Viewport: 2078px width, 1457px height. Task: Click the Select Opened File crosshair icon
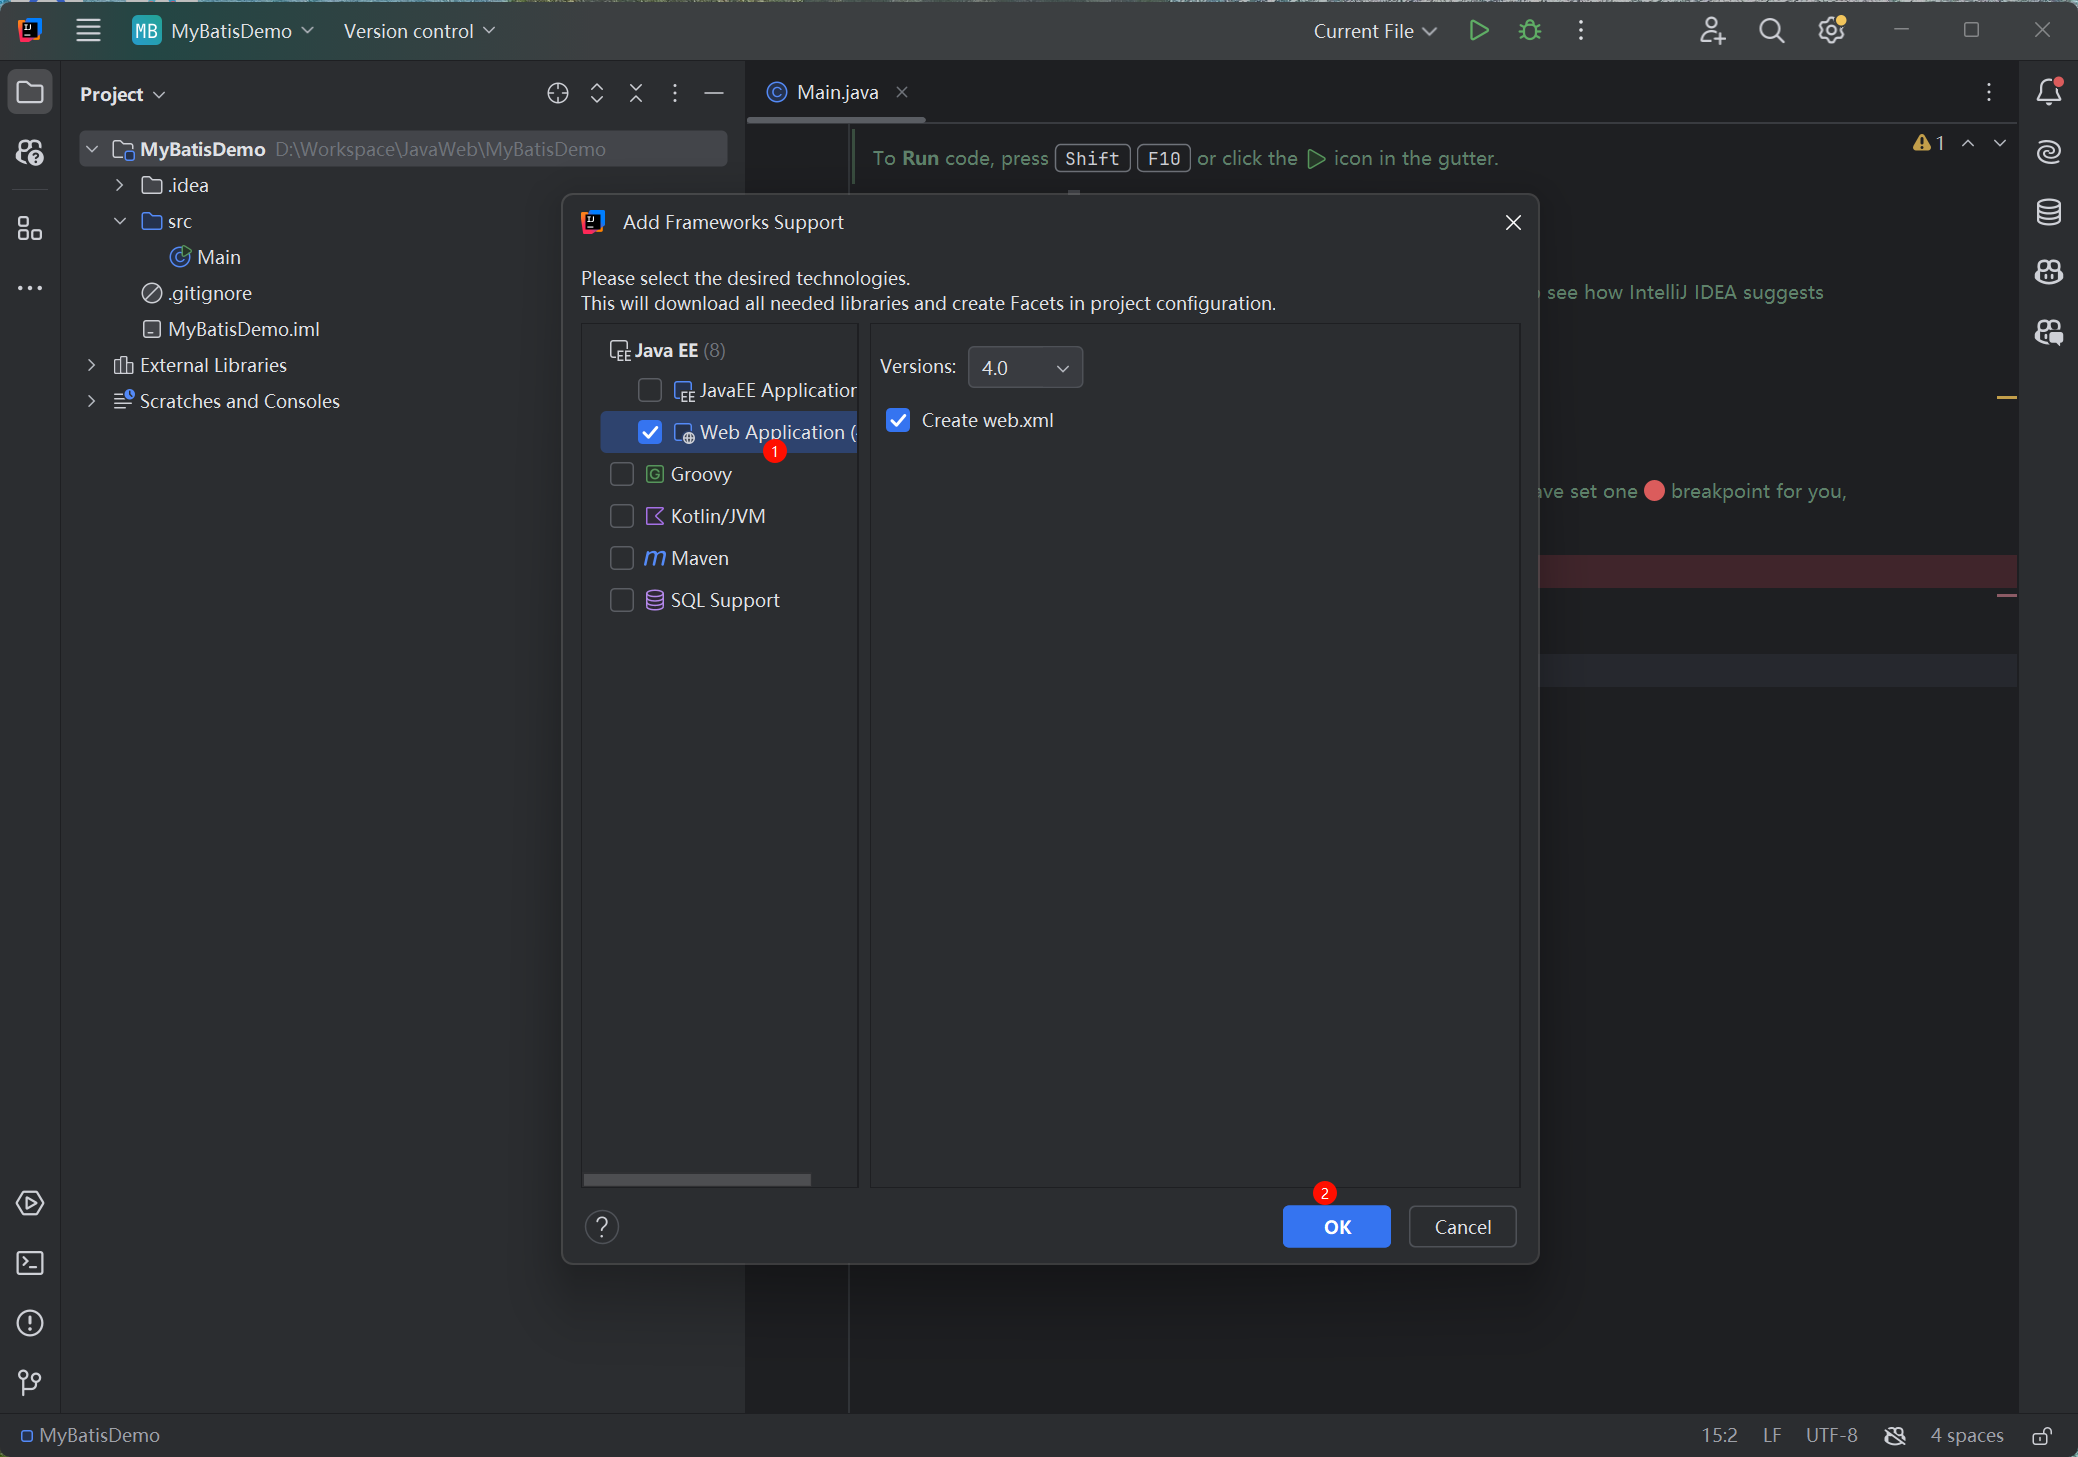click(x=558, y=93)
